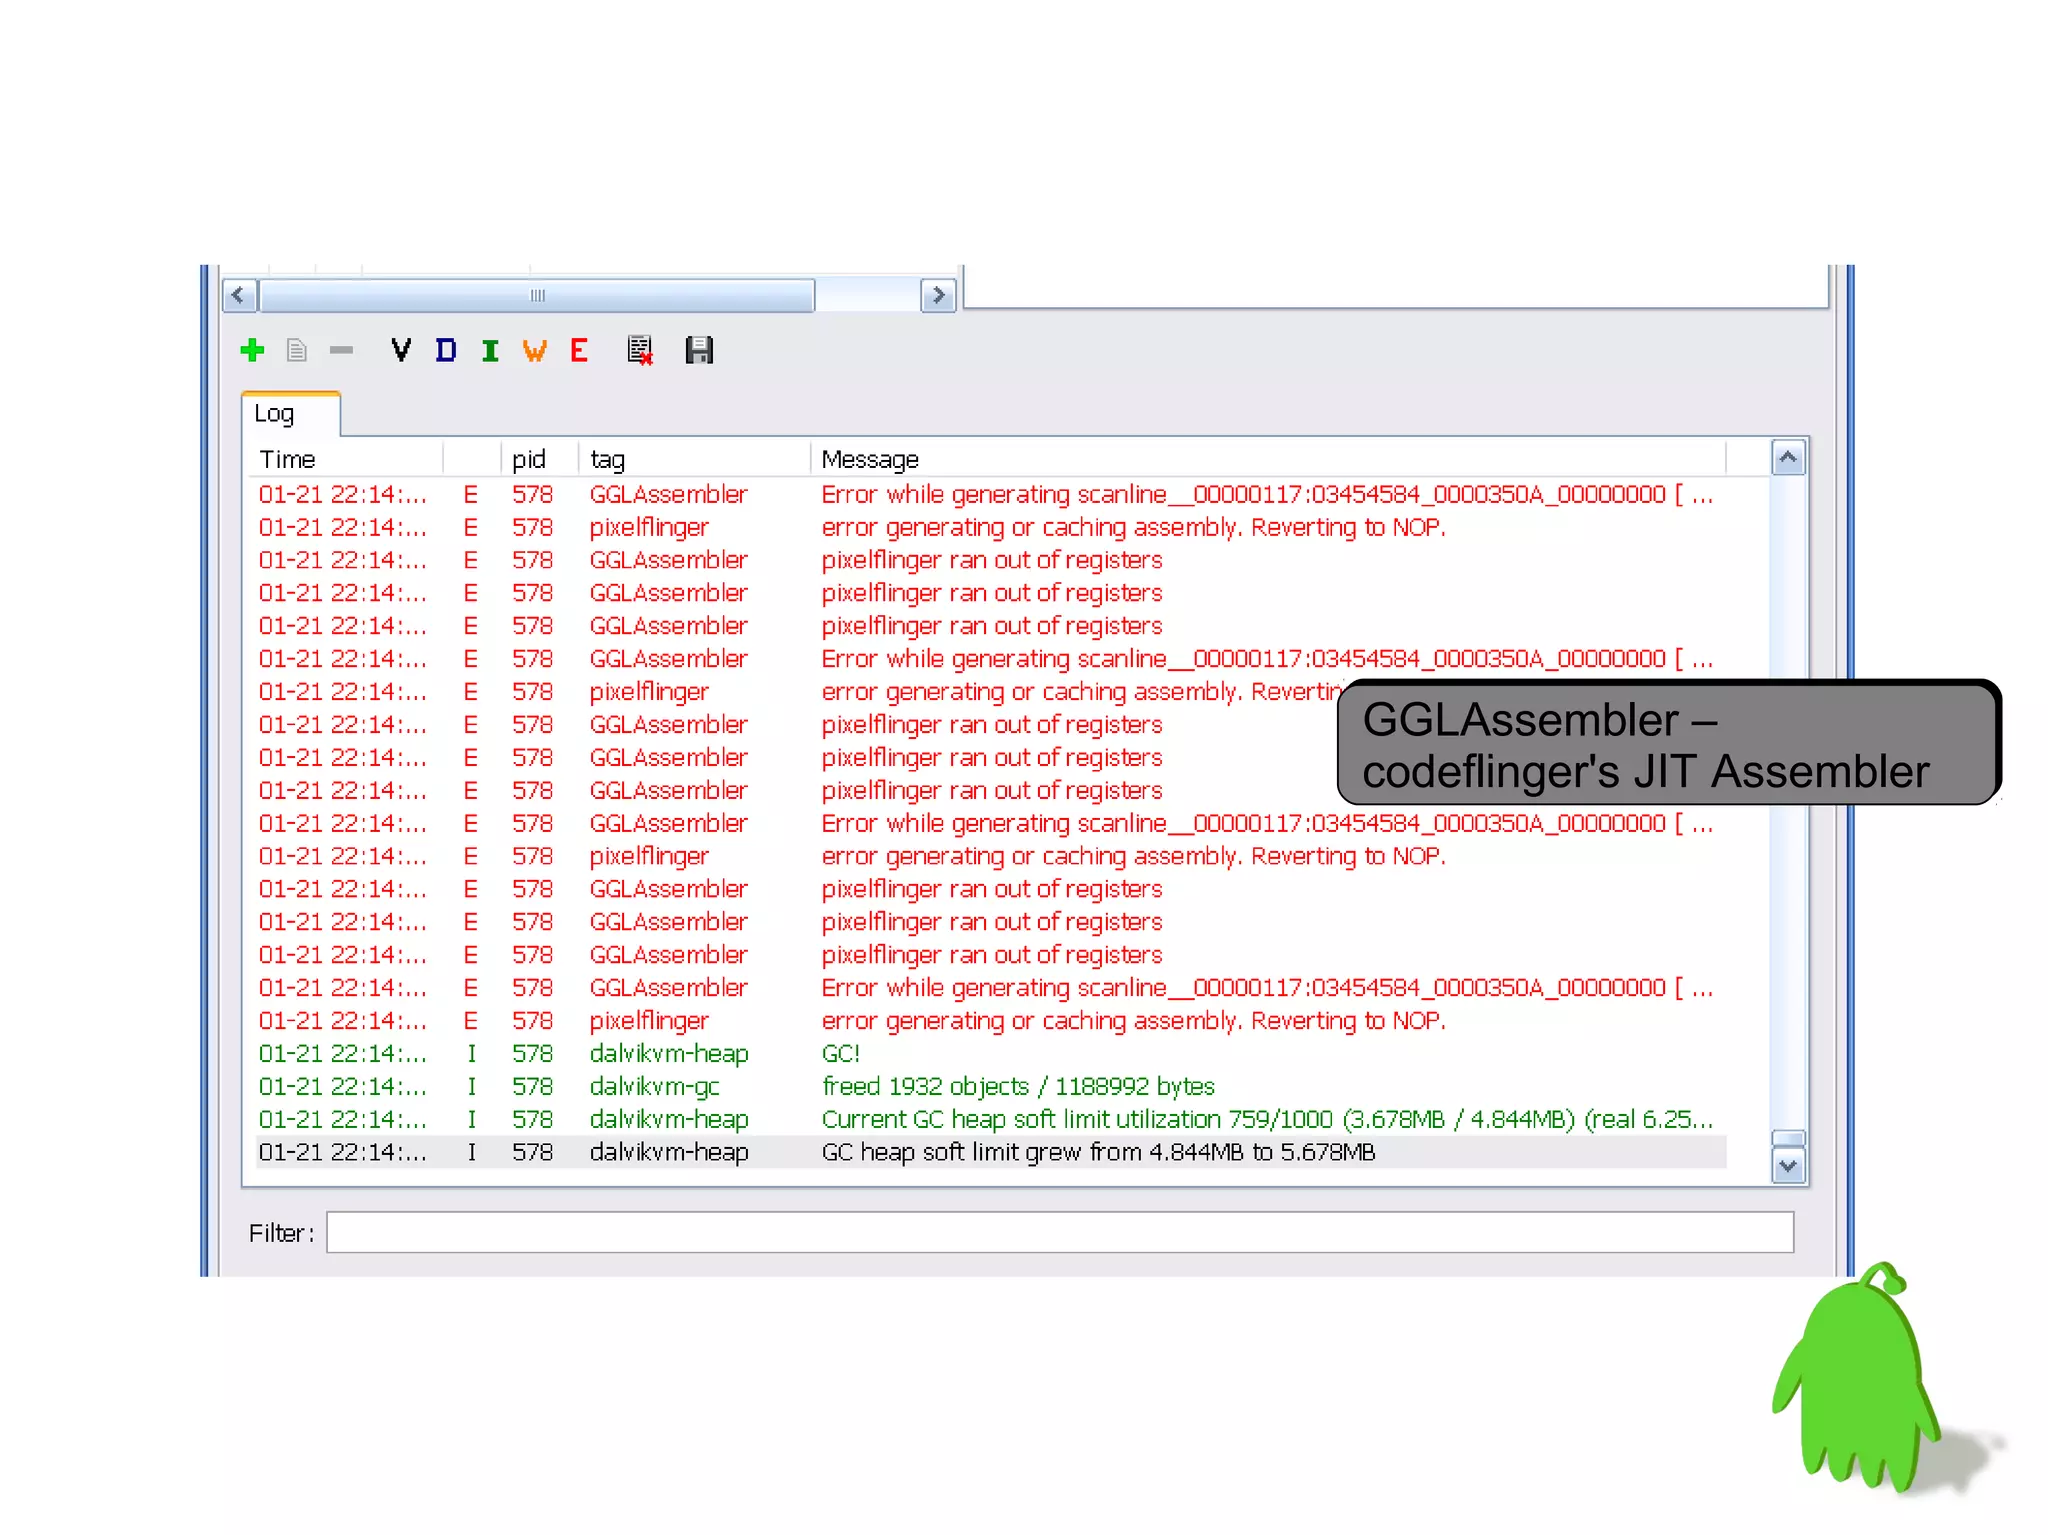Click the Message column header
The width and height of the screenshot is (2048, 1535).
1268,459
